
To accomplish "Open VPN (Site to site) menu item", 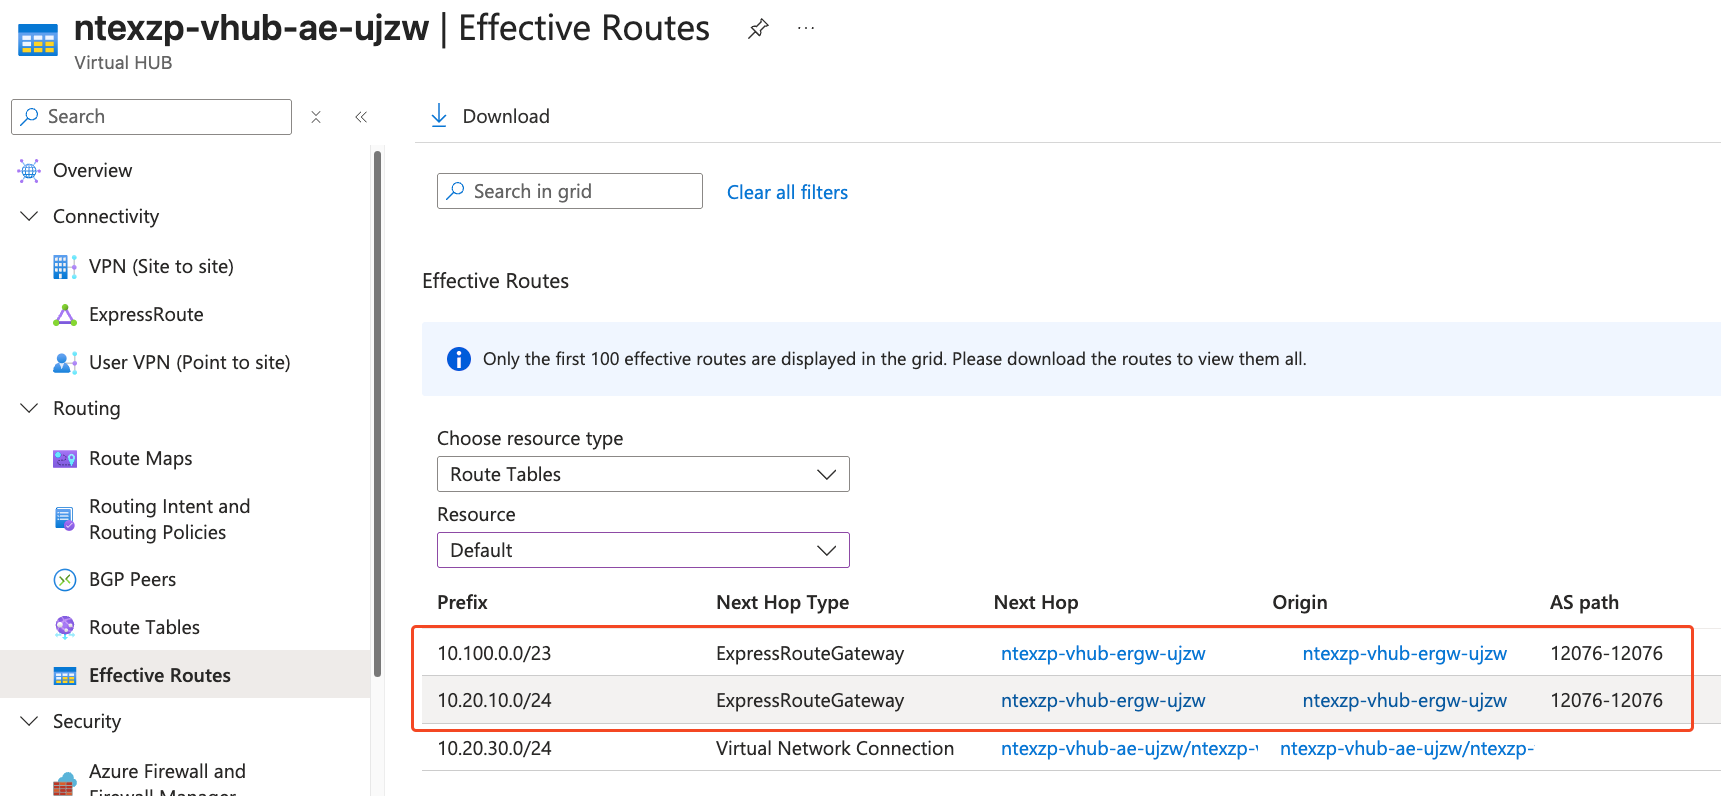I will point(161,267).
